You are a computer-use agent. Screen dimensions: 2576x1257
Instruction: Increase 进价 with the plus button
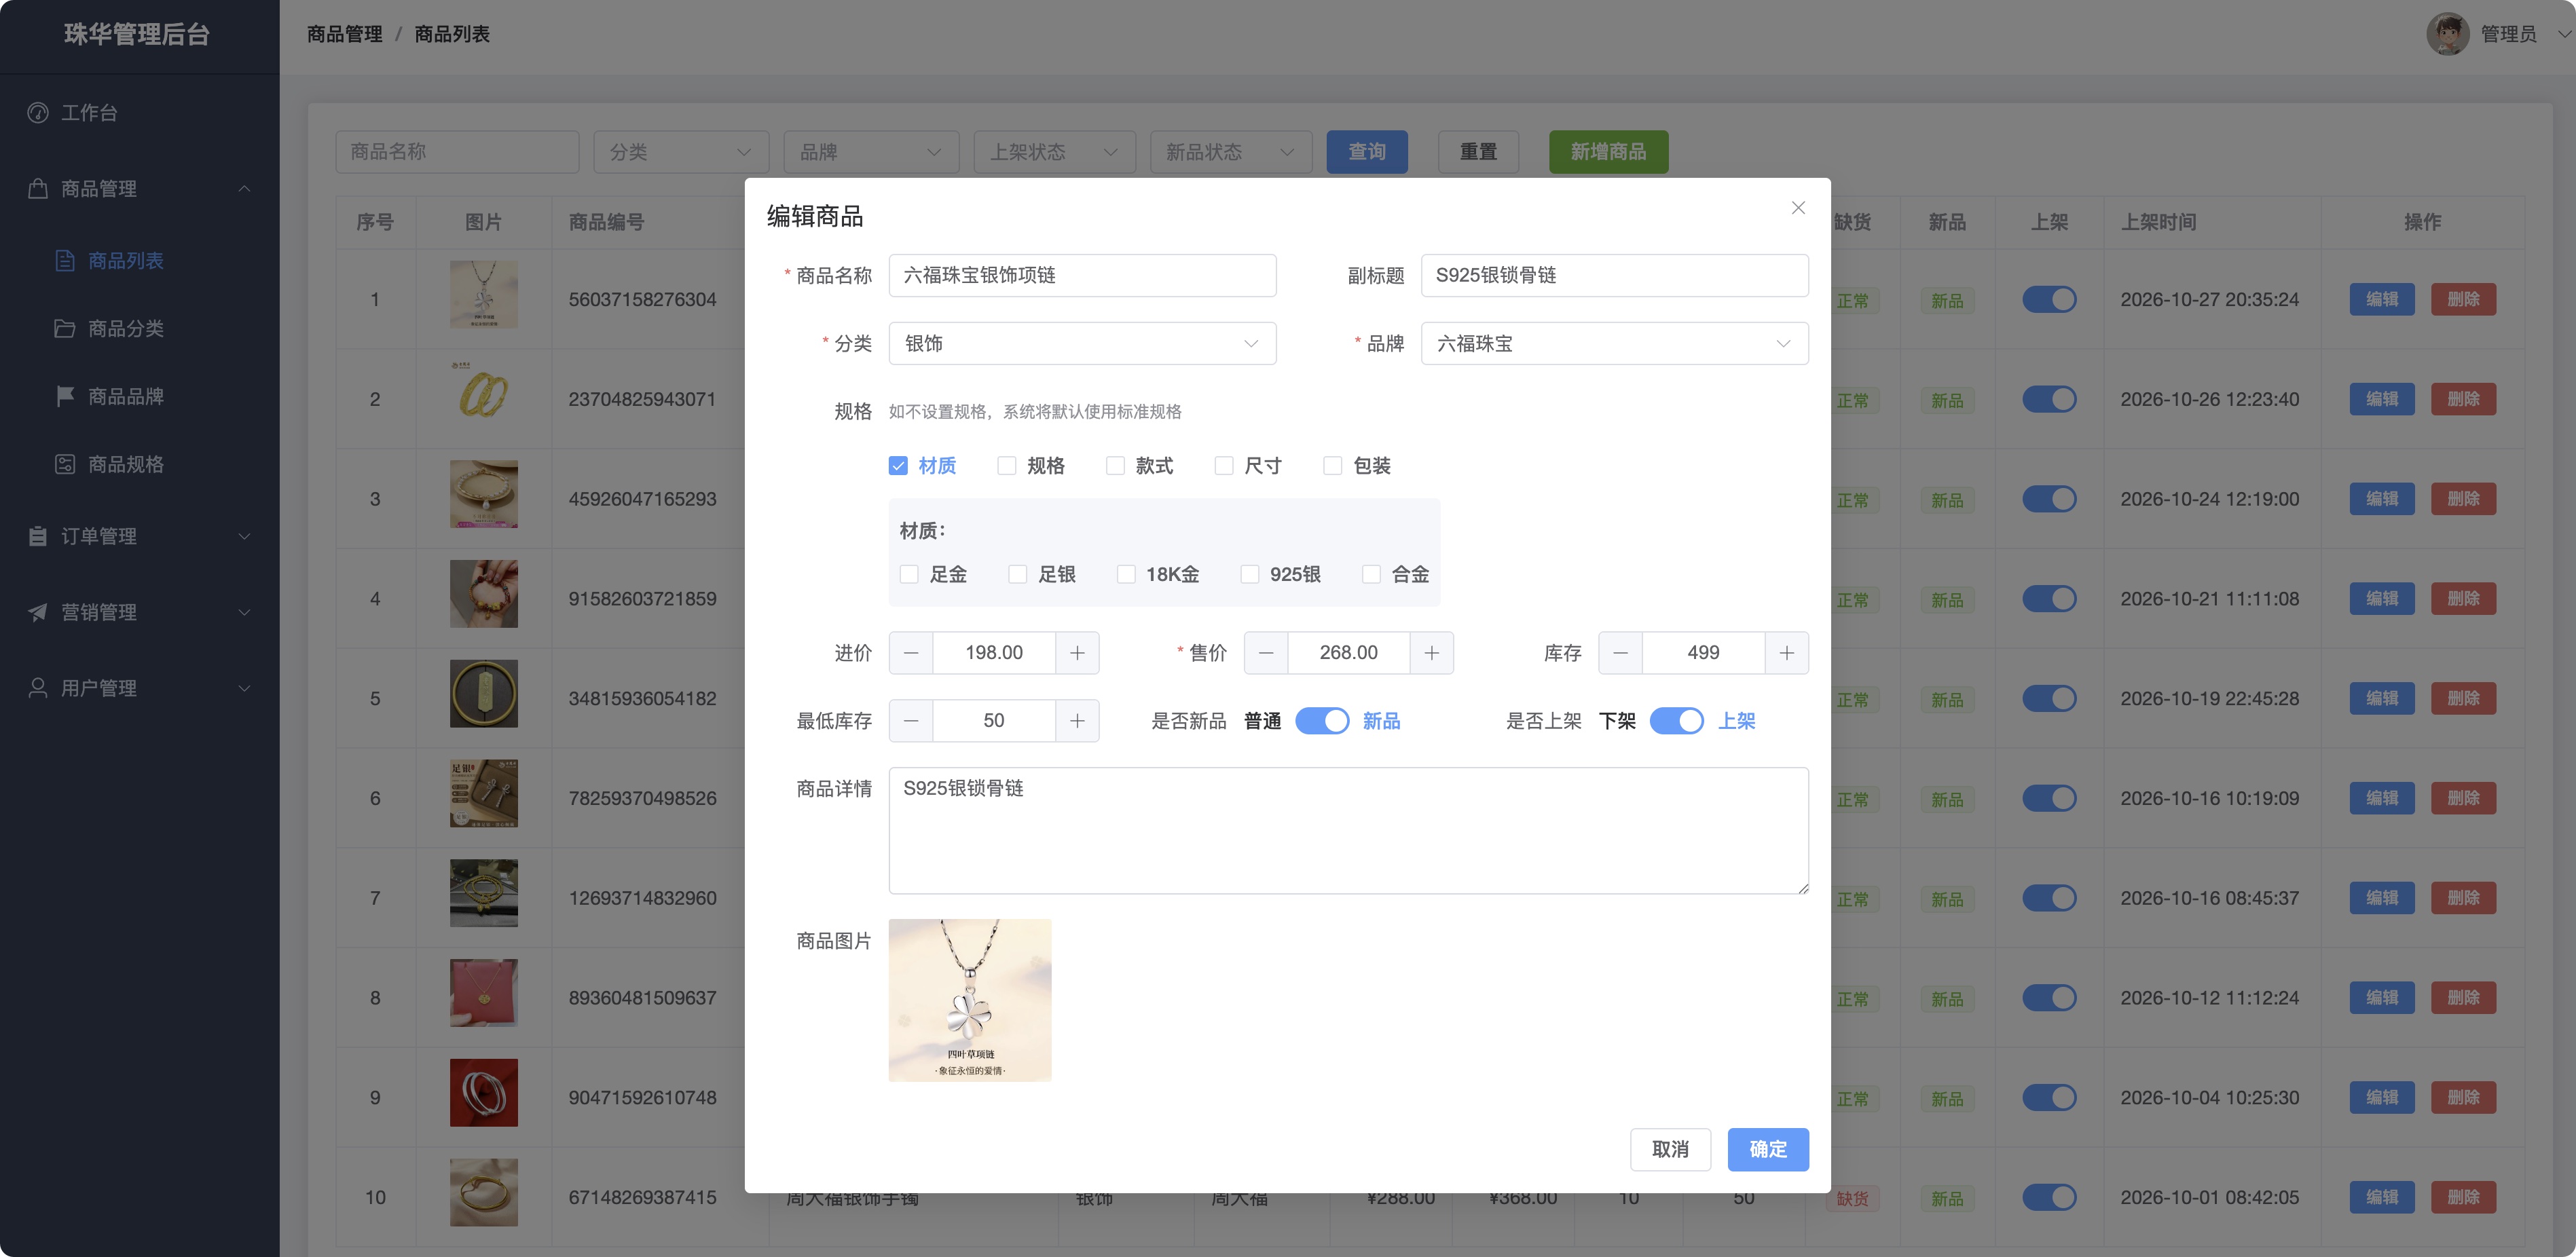pyautogui.click(x=1077, y=653)
